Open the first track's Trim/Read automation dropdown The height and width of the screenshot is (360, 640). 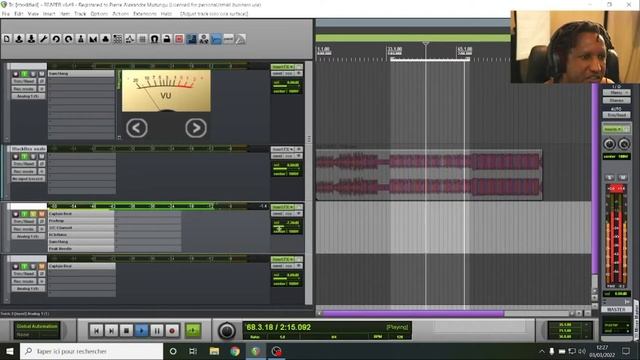24,81
